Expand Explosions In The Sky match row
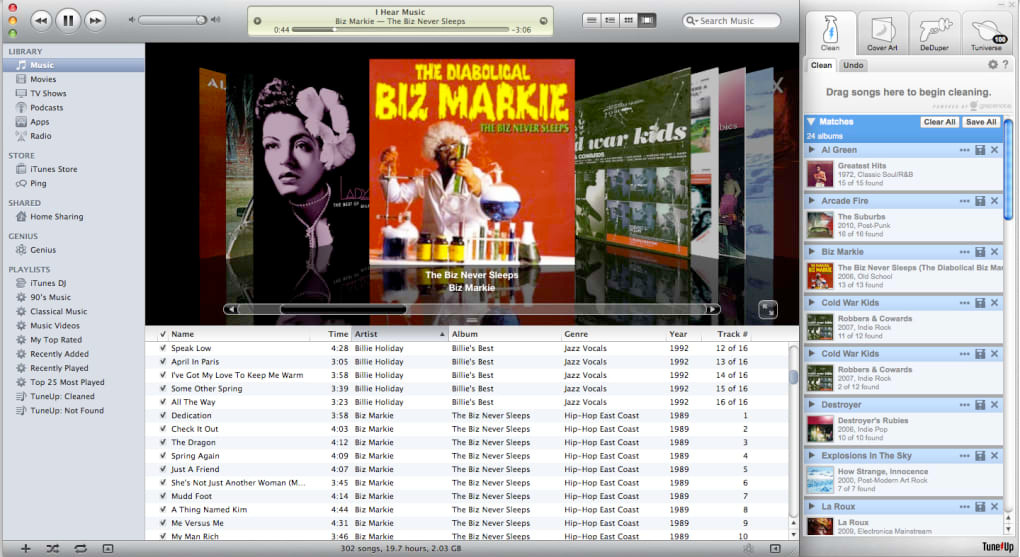Screen dimensions: 1020x557 [x=812, y=455]
